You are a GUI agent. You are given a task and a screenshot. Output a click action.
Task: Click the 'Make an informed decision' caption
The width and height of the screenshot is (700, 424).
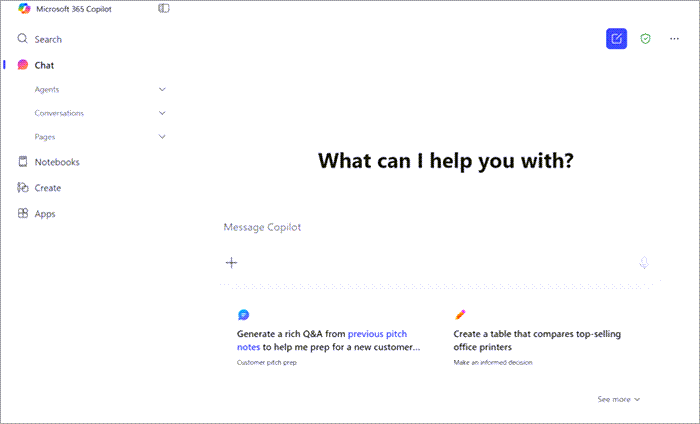click(x=493, y=362)
